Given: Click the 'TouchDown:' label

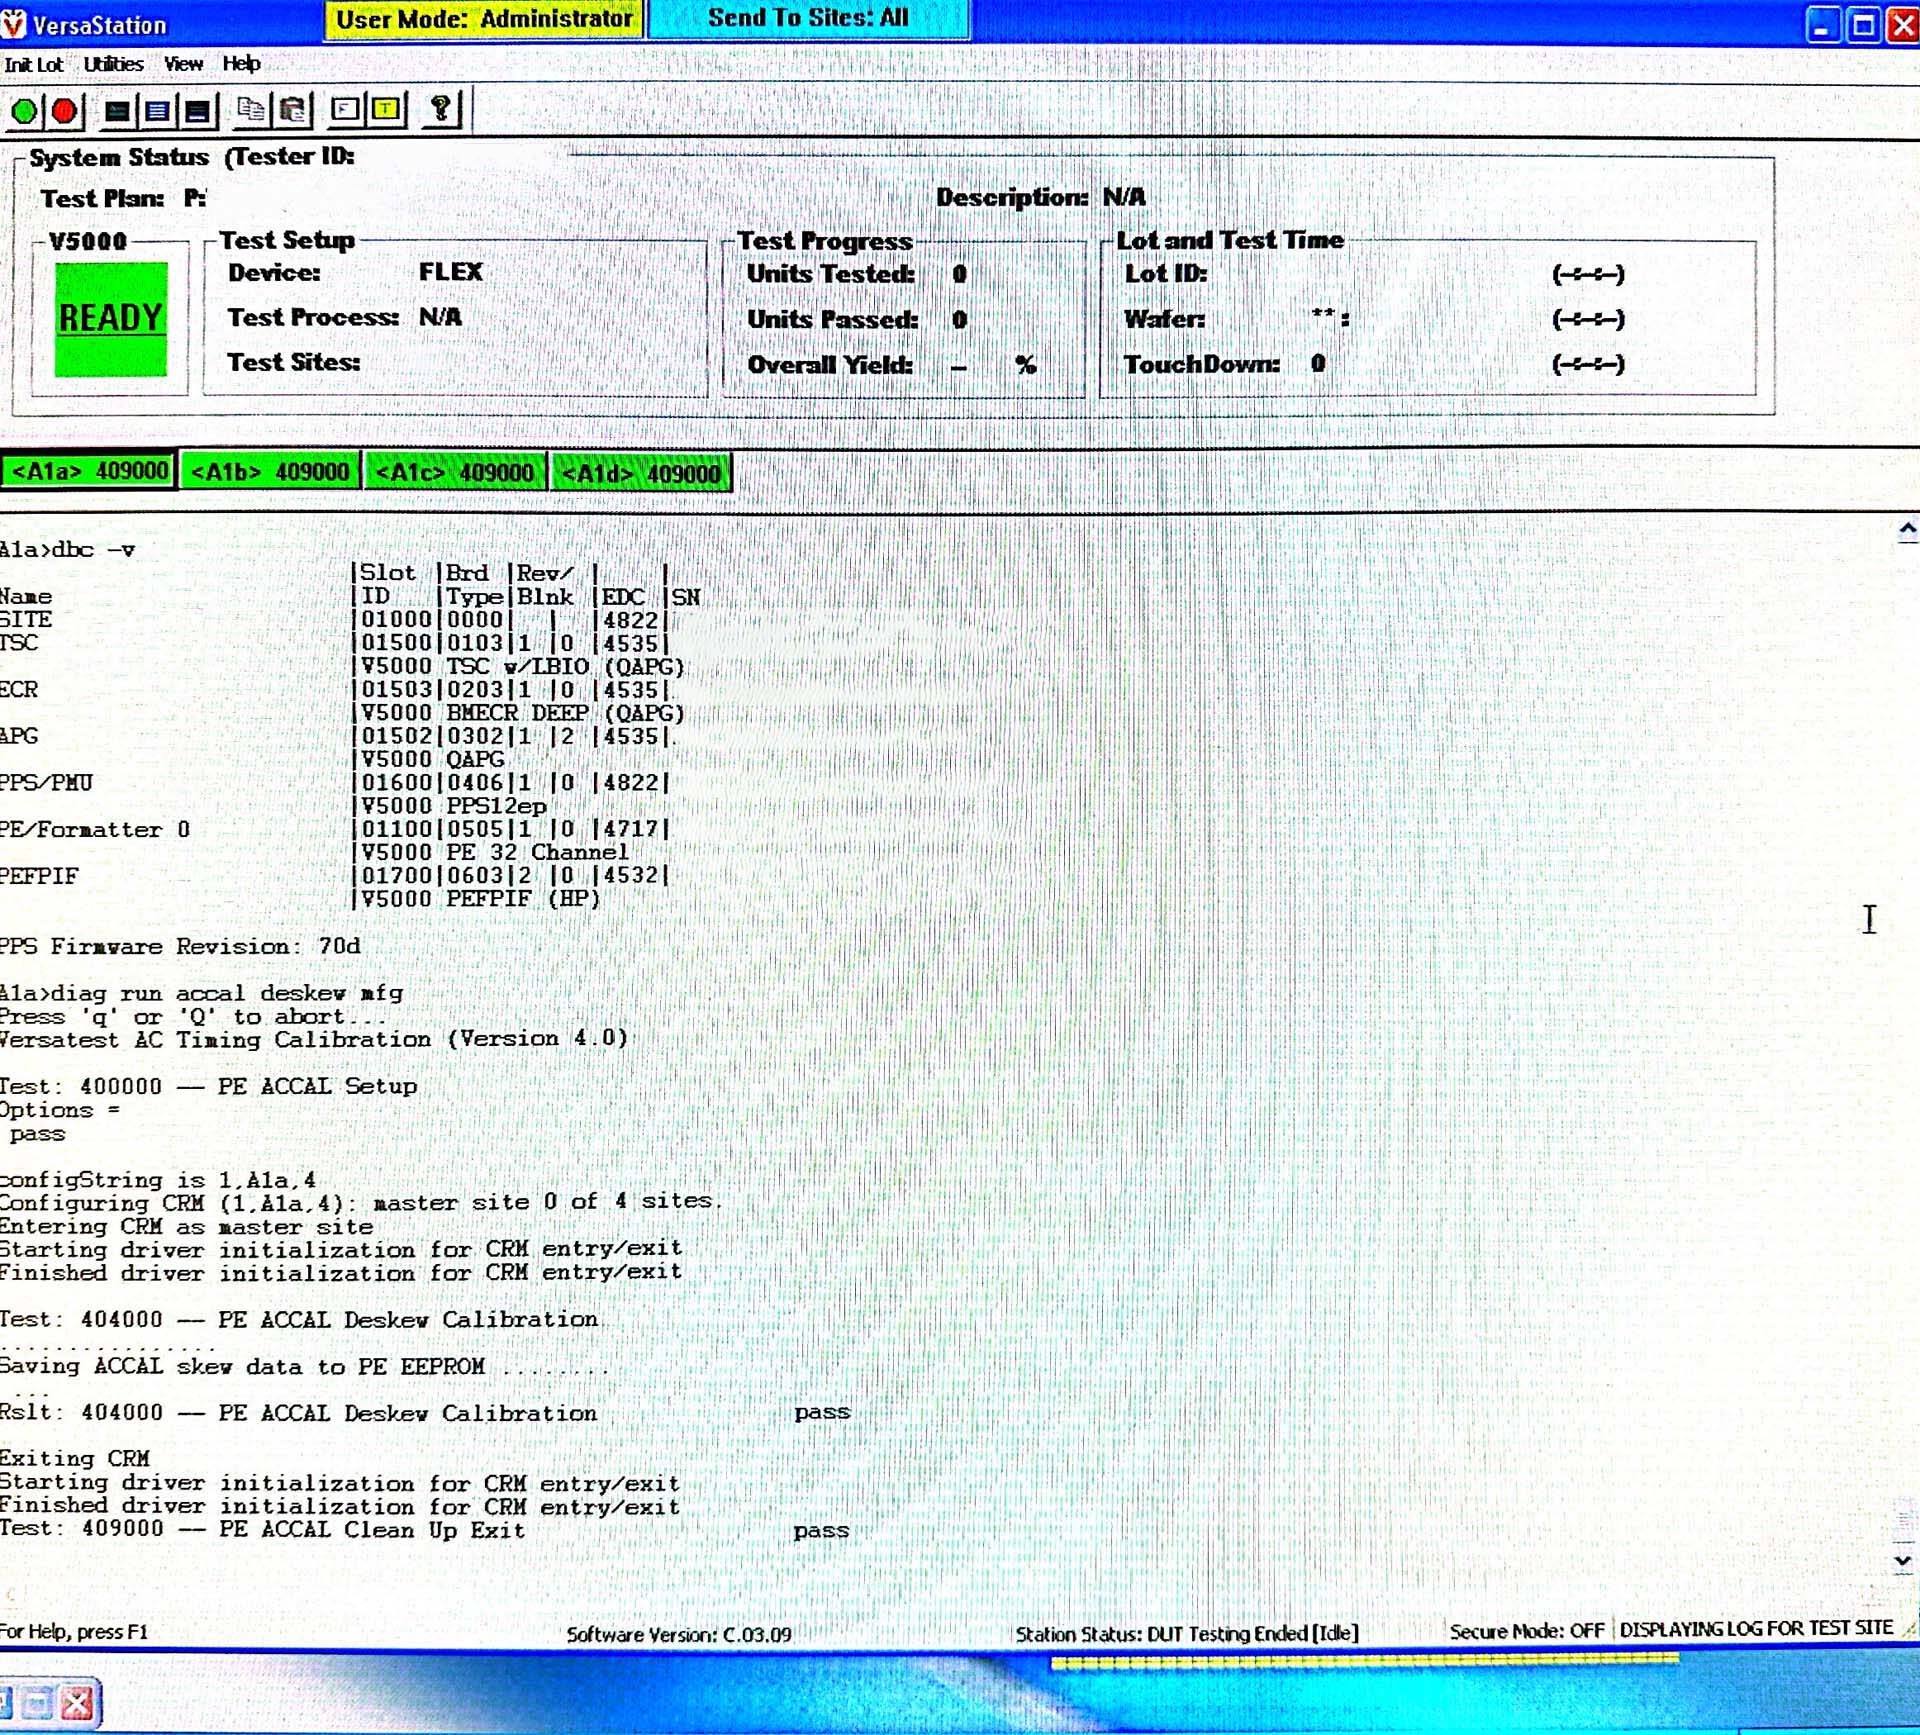Looking at the screenshot, I should click(x=1201, y=364).
